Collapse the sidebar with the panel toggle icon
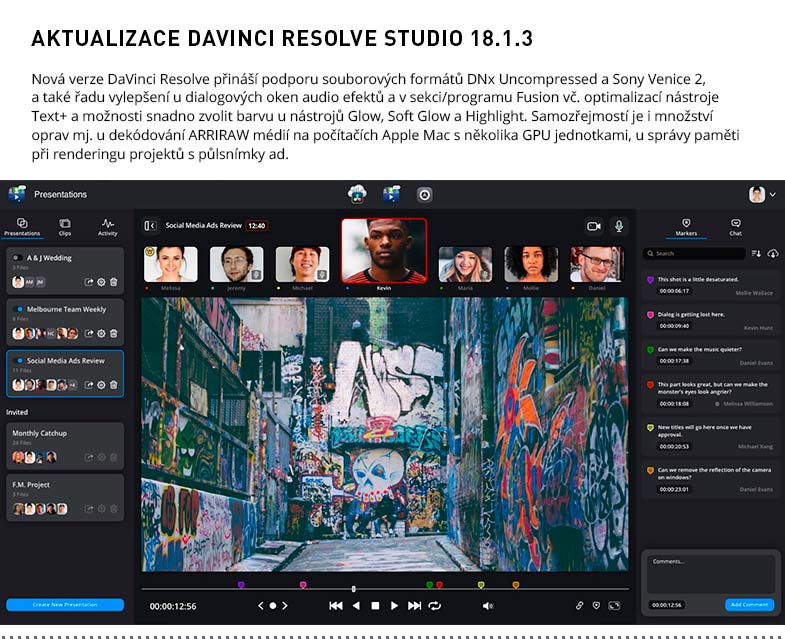This screenshot has width=785, height=639. coord(150,226)
